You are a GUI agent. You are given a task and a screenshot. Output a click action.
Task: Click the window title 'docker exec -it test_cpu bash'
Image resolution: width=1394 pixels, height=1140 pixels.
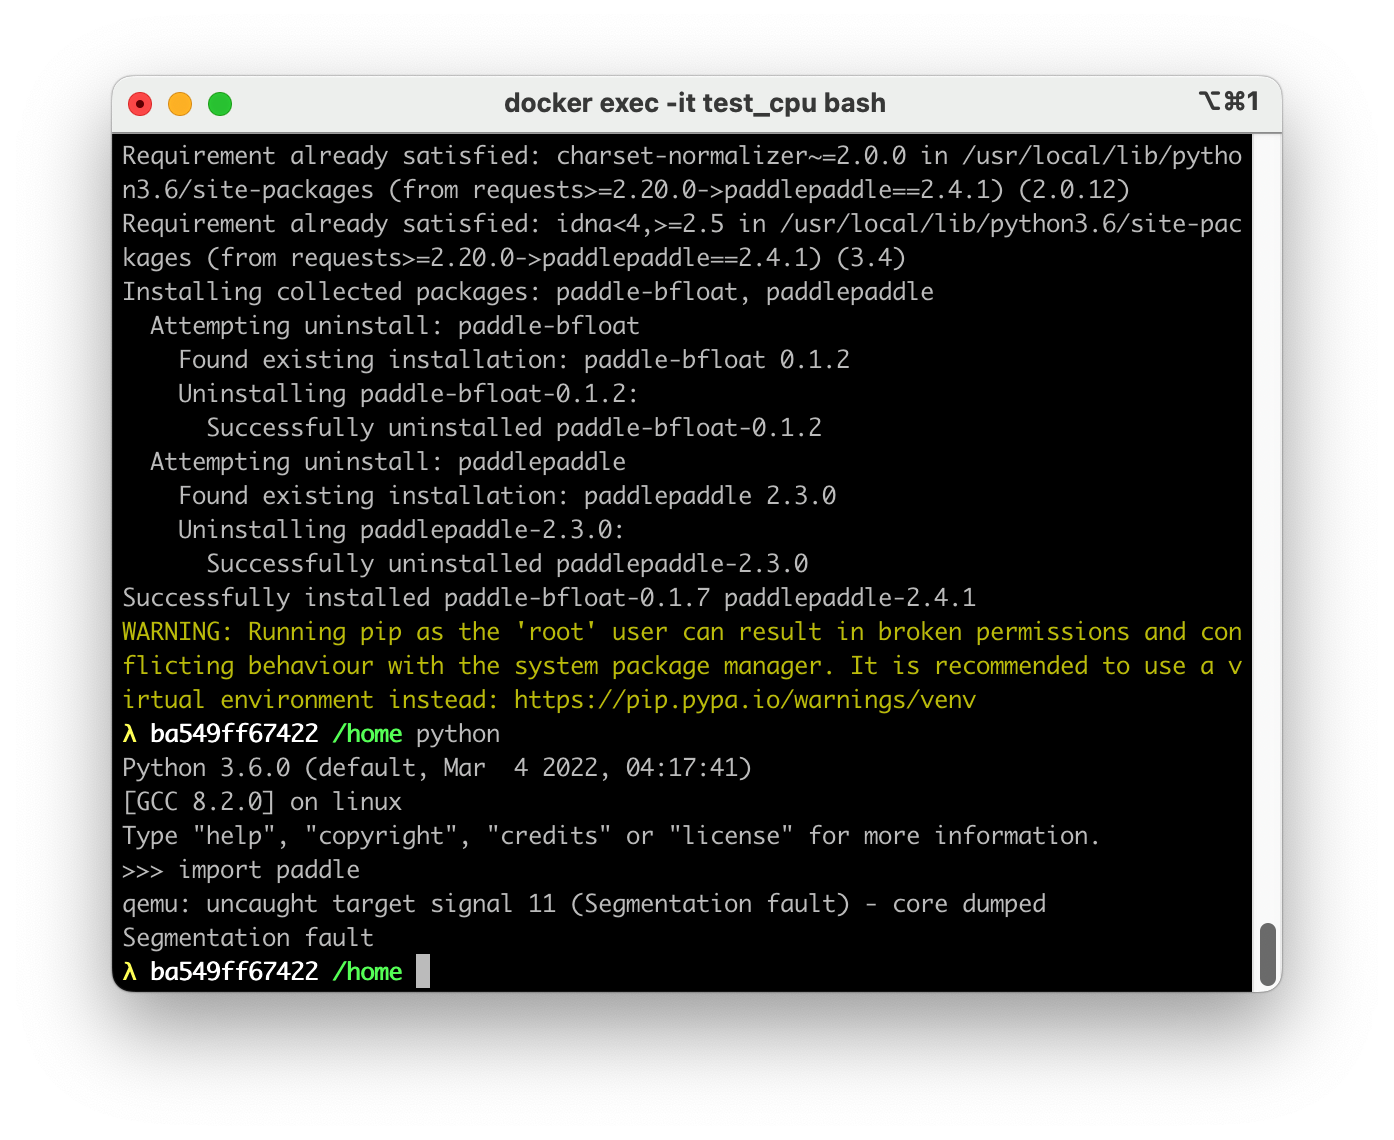click(x=695, y=103)
